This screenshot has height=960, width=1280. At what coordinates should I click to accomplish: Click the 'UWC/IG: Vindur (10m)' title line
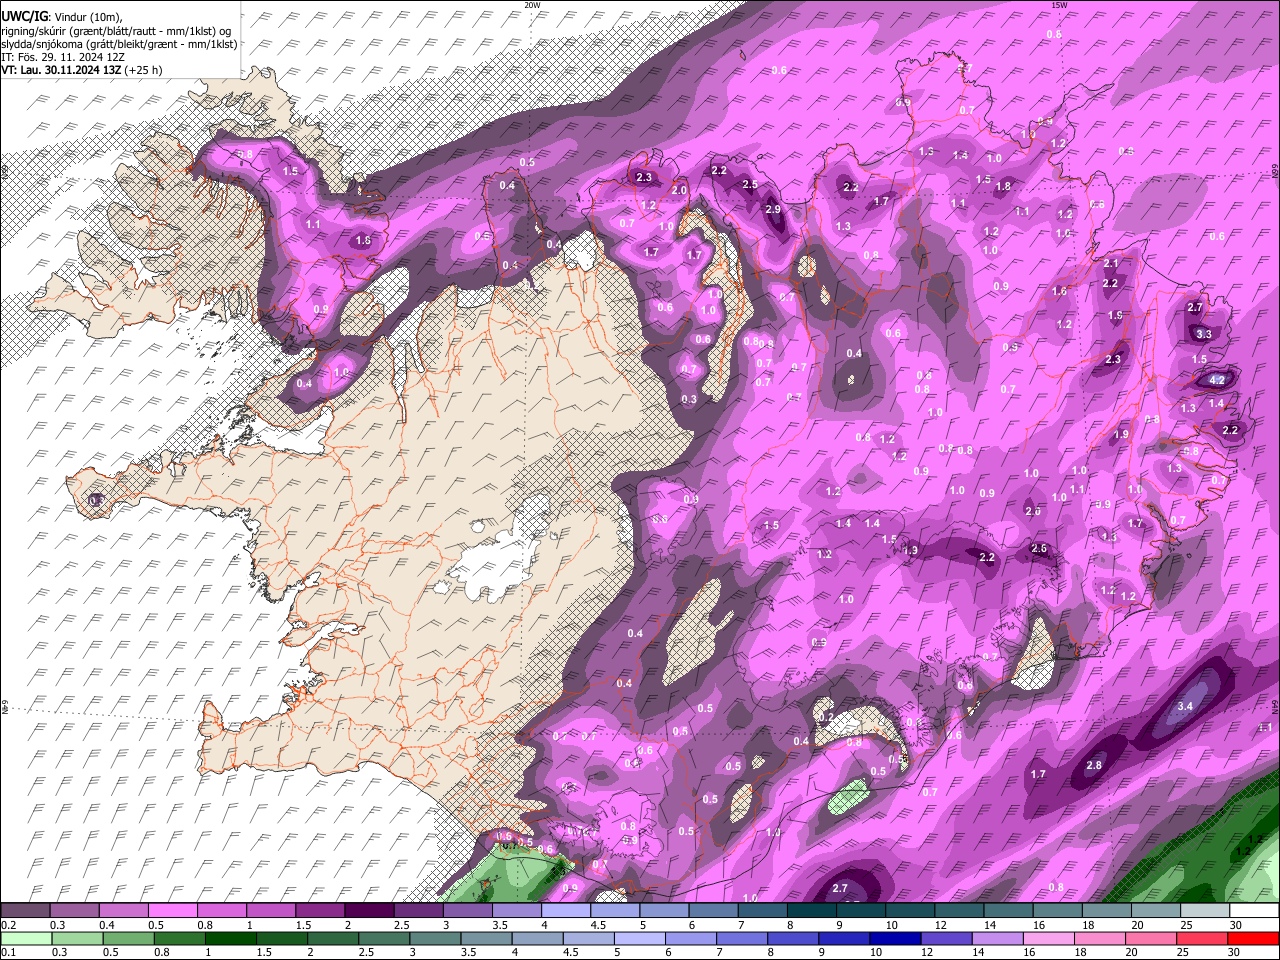(x=62, y=16)
